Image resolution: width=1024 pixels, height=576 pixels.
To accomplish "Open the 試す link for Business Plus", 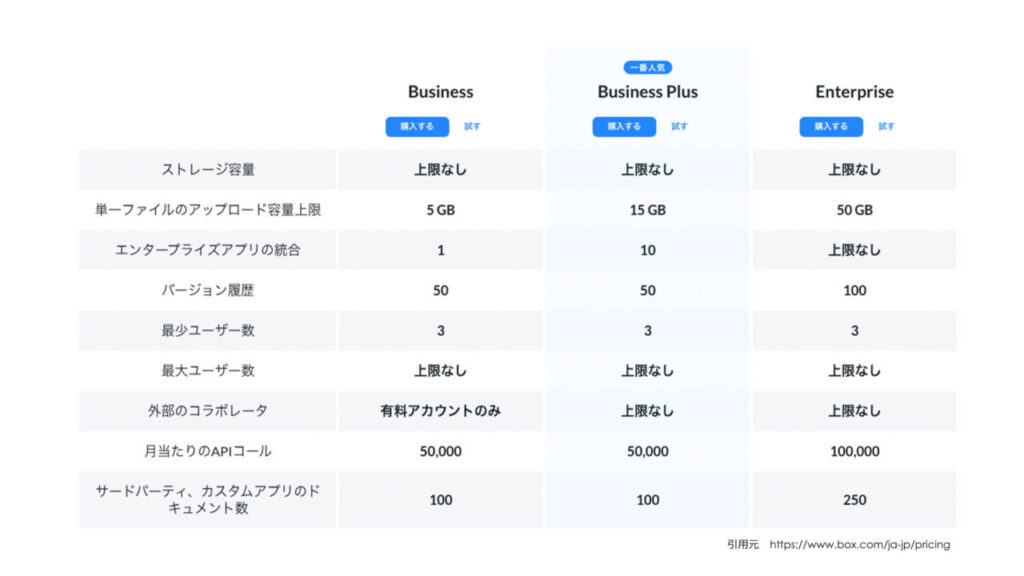I will tap(679, 126).
